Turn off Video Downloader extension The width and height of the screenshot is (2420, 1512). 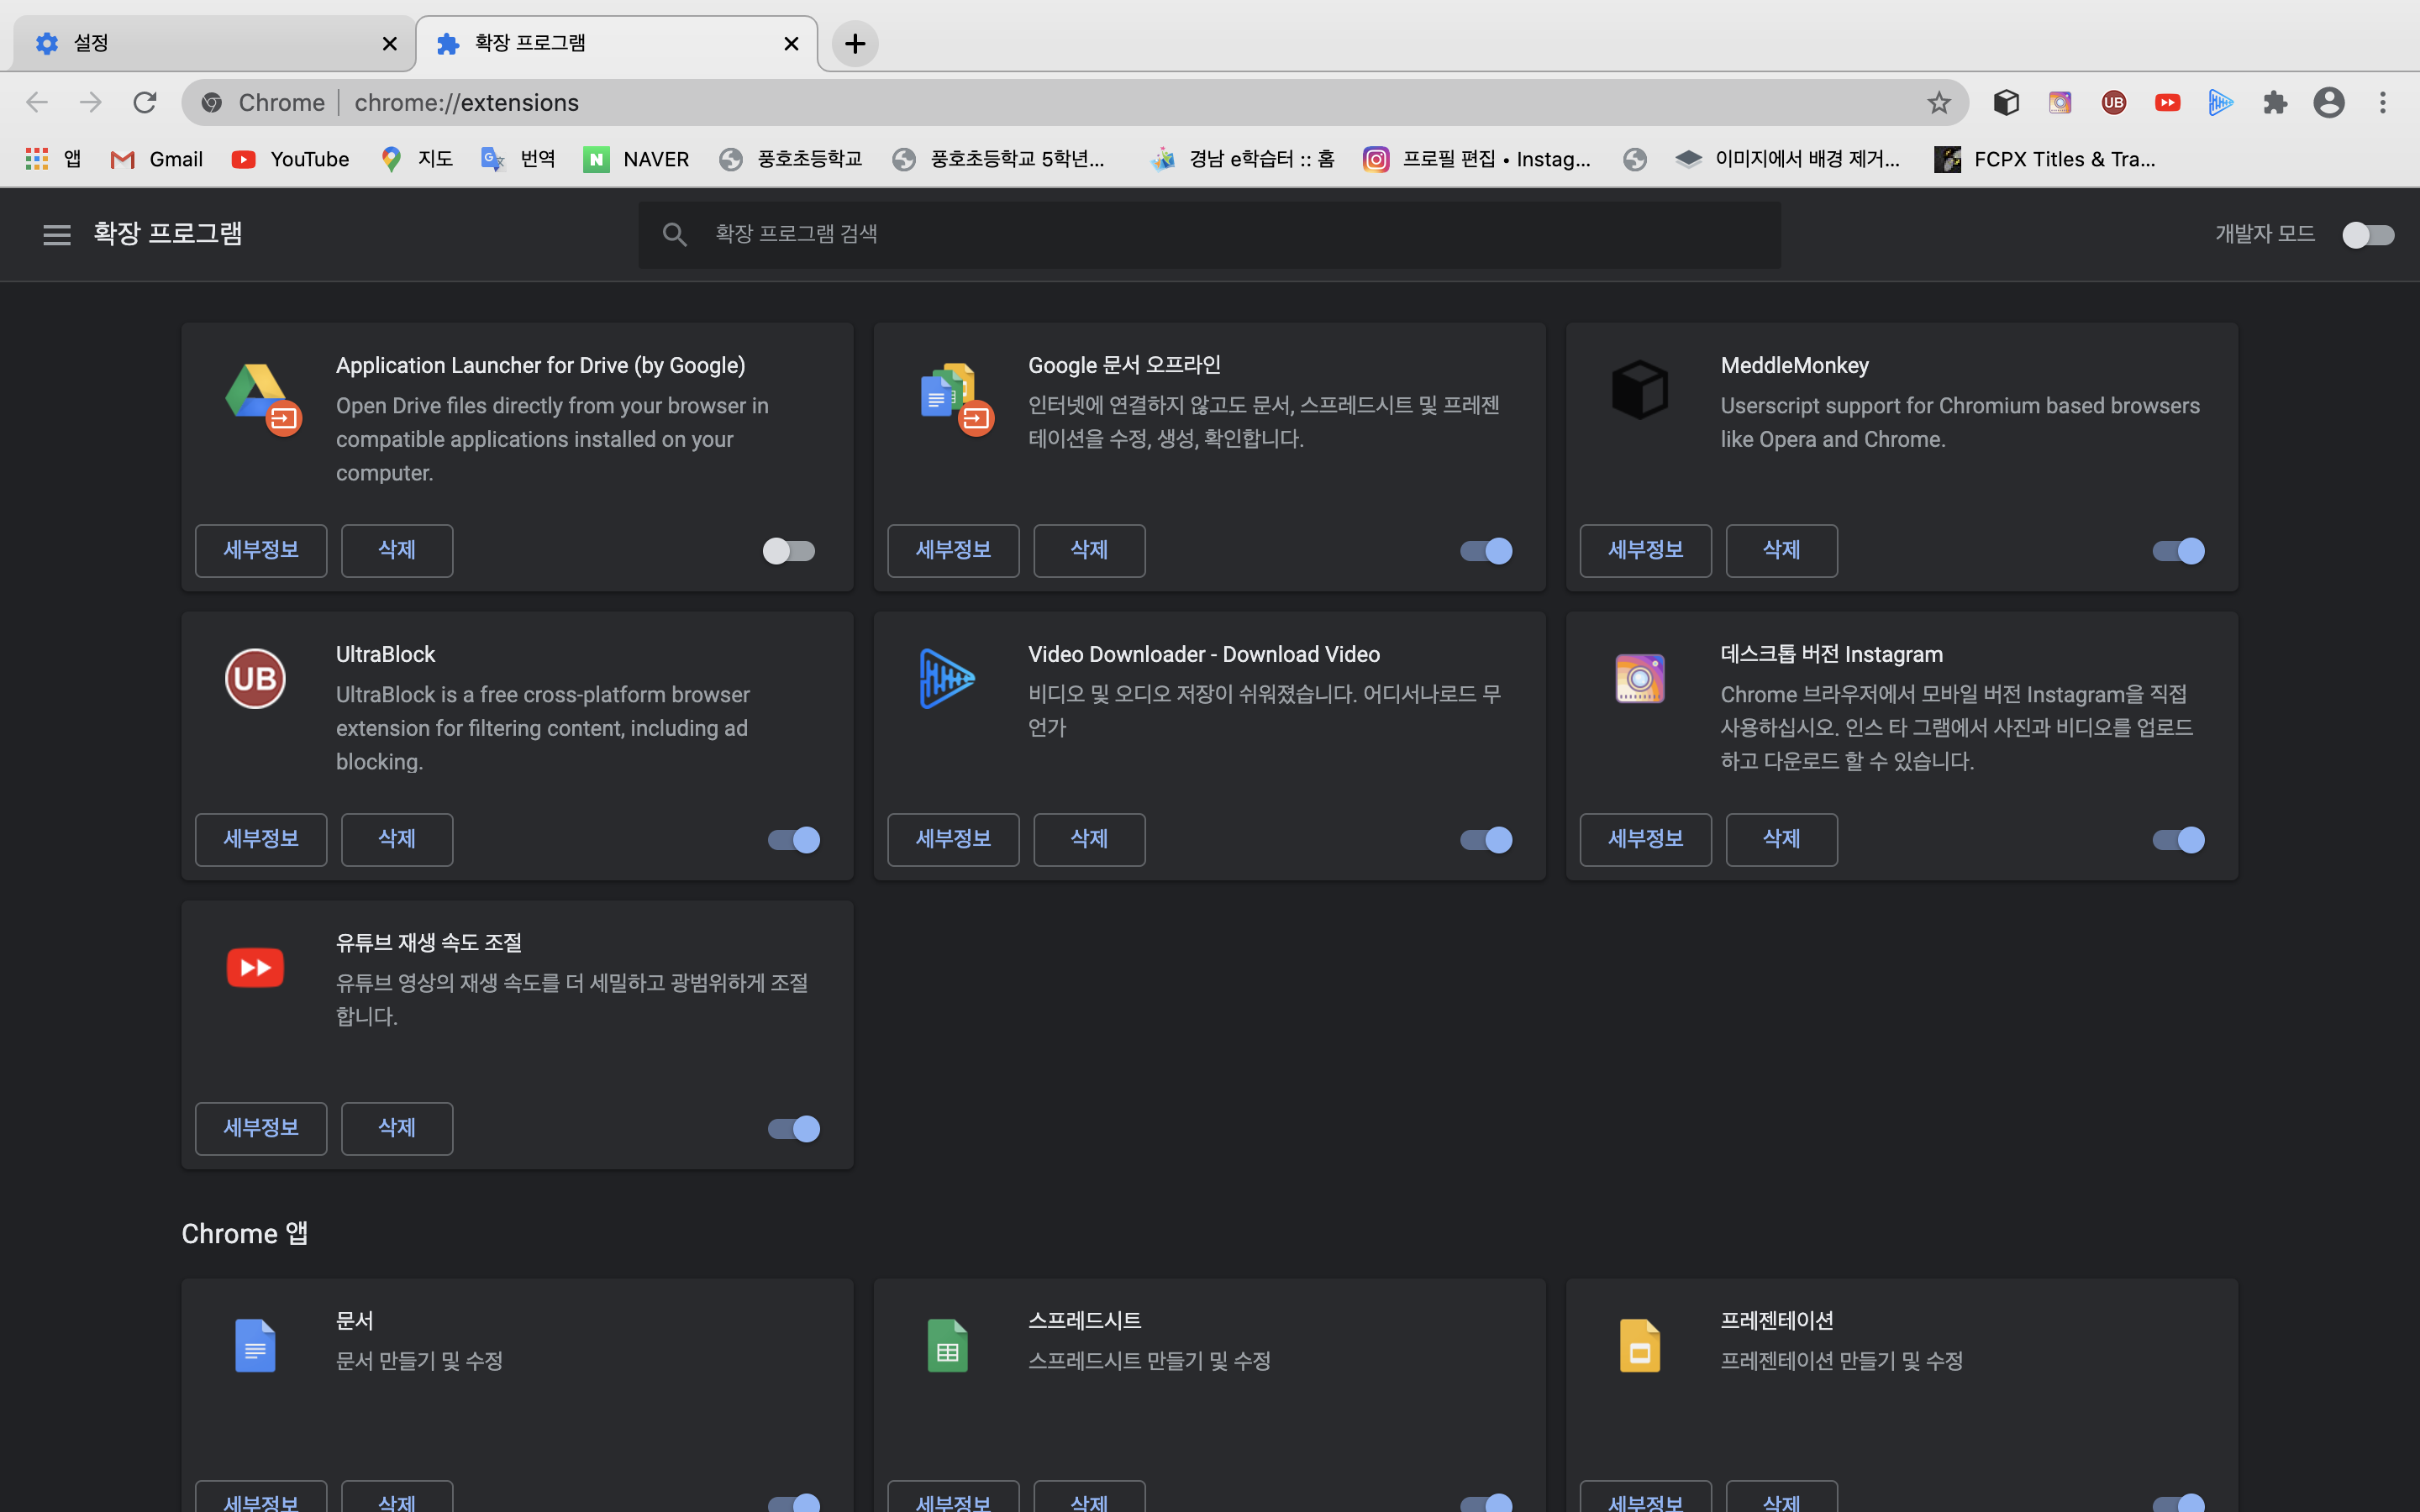(x=1486, y=840)
